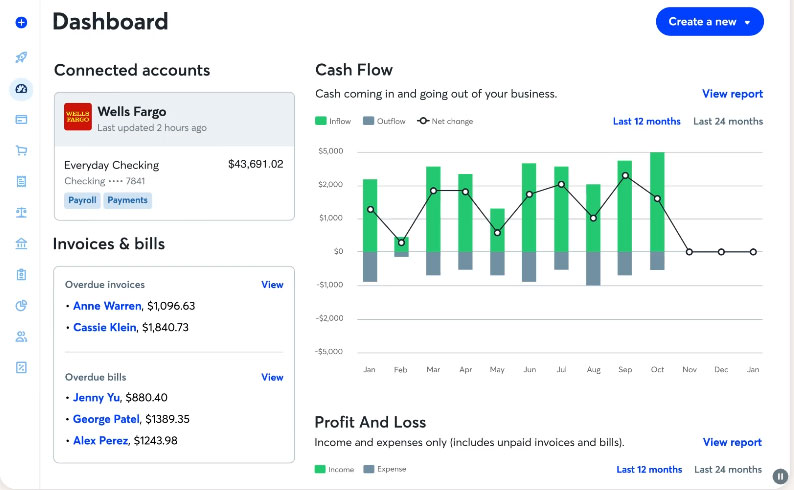Image resolution: width=794 pixels, height=490 pixels.
Task: Click the shopping cart sidebar icon
Action: [21, 151]
